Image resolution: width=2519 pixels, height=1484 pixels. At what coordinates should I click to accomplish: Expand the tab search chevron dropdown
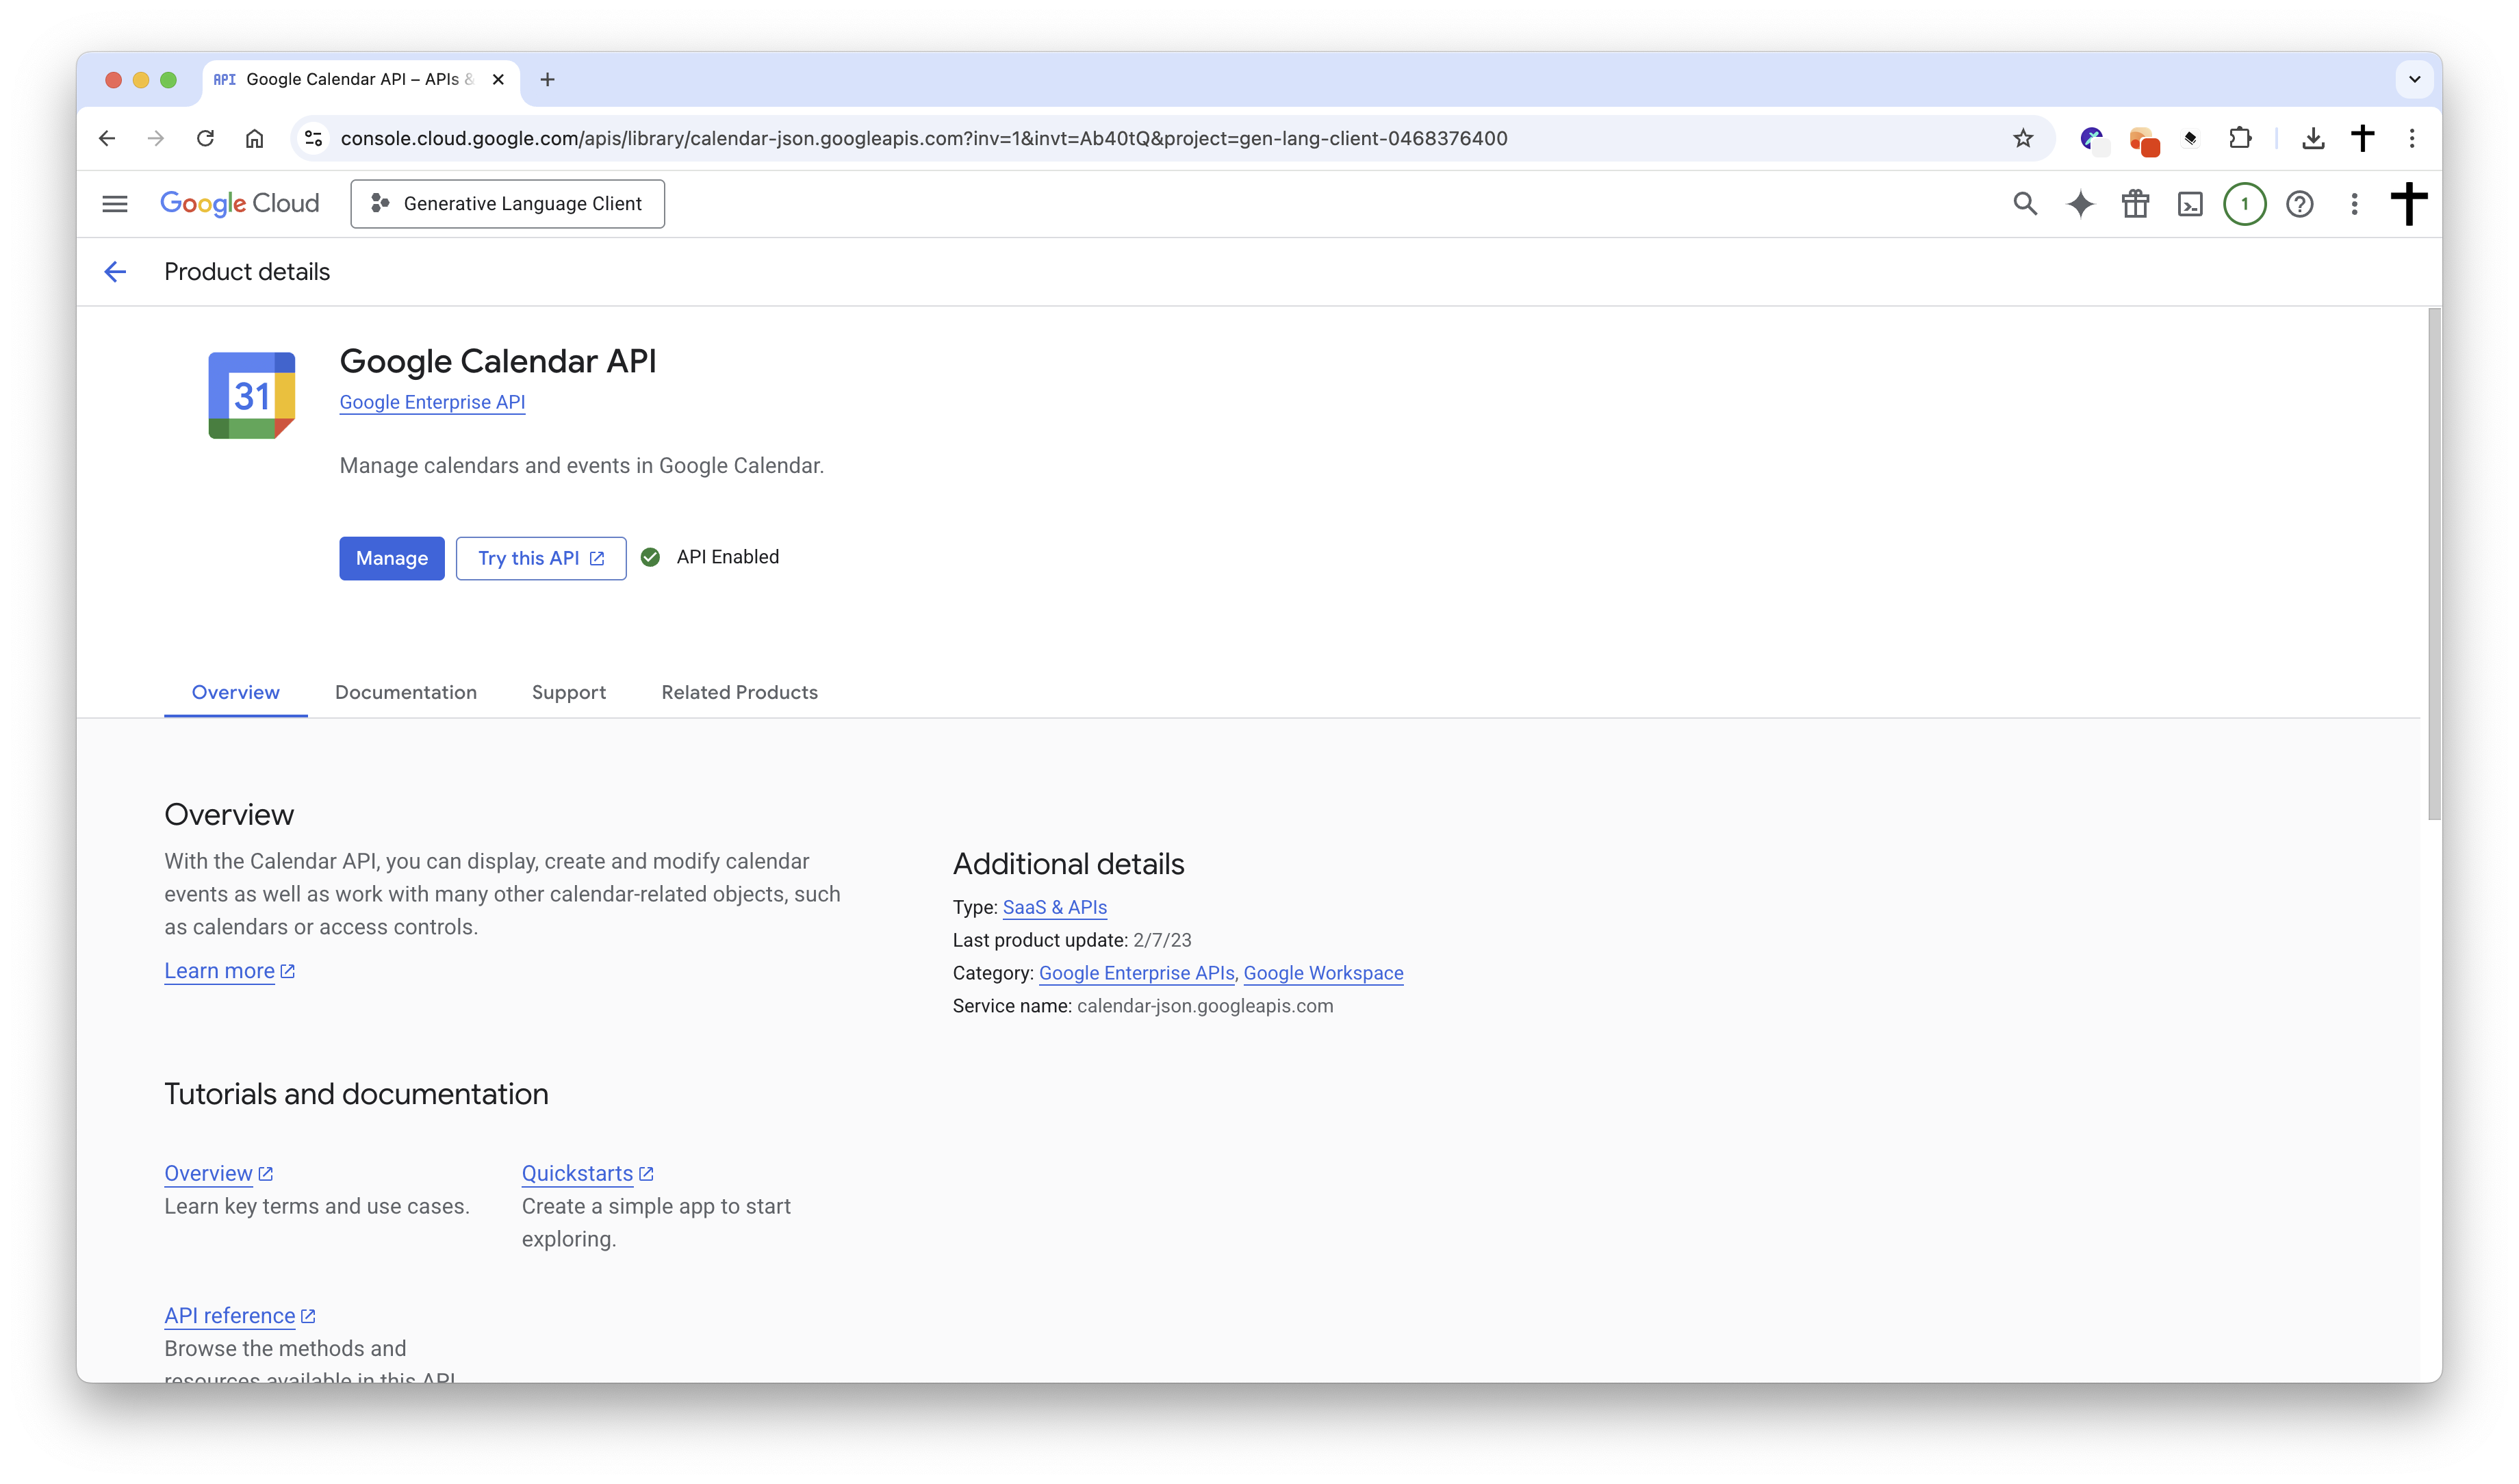click(x=2414, y=79)
